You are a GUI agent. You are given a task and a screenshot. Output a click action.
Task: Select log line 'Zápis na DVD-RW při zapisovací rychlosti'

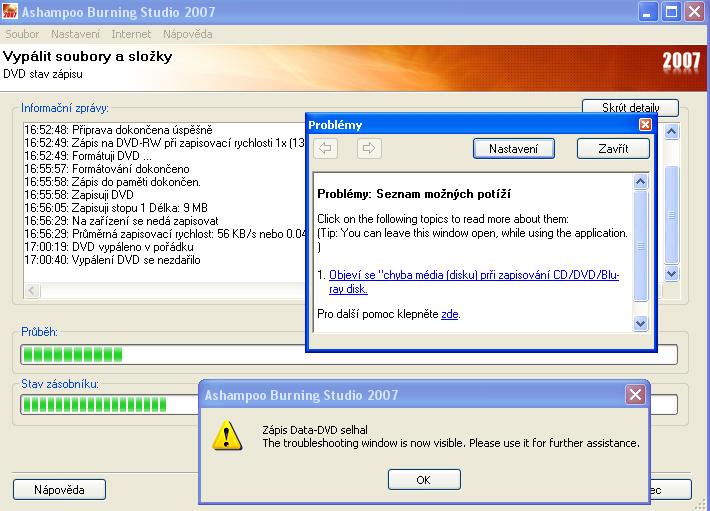pyautogui.click(x=165, y=143)
